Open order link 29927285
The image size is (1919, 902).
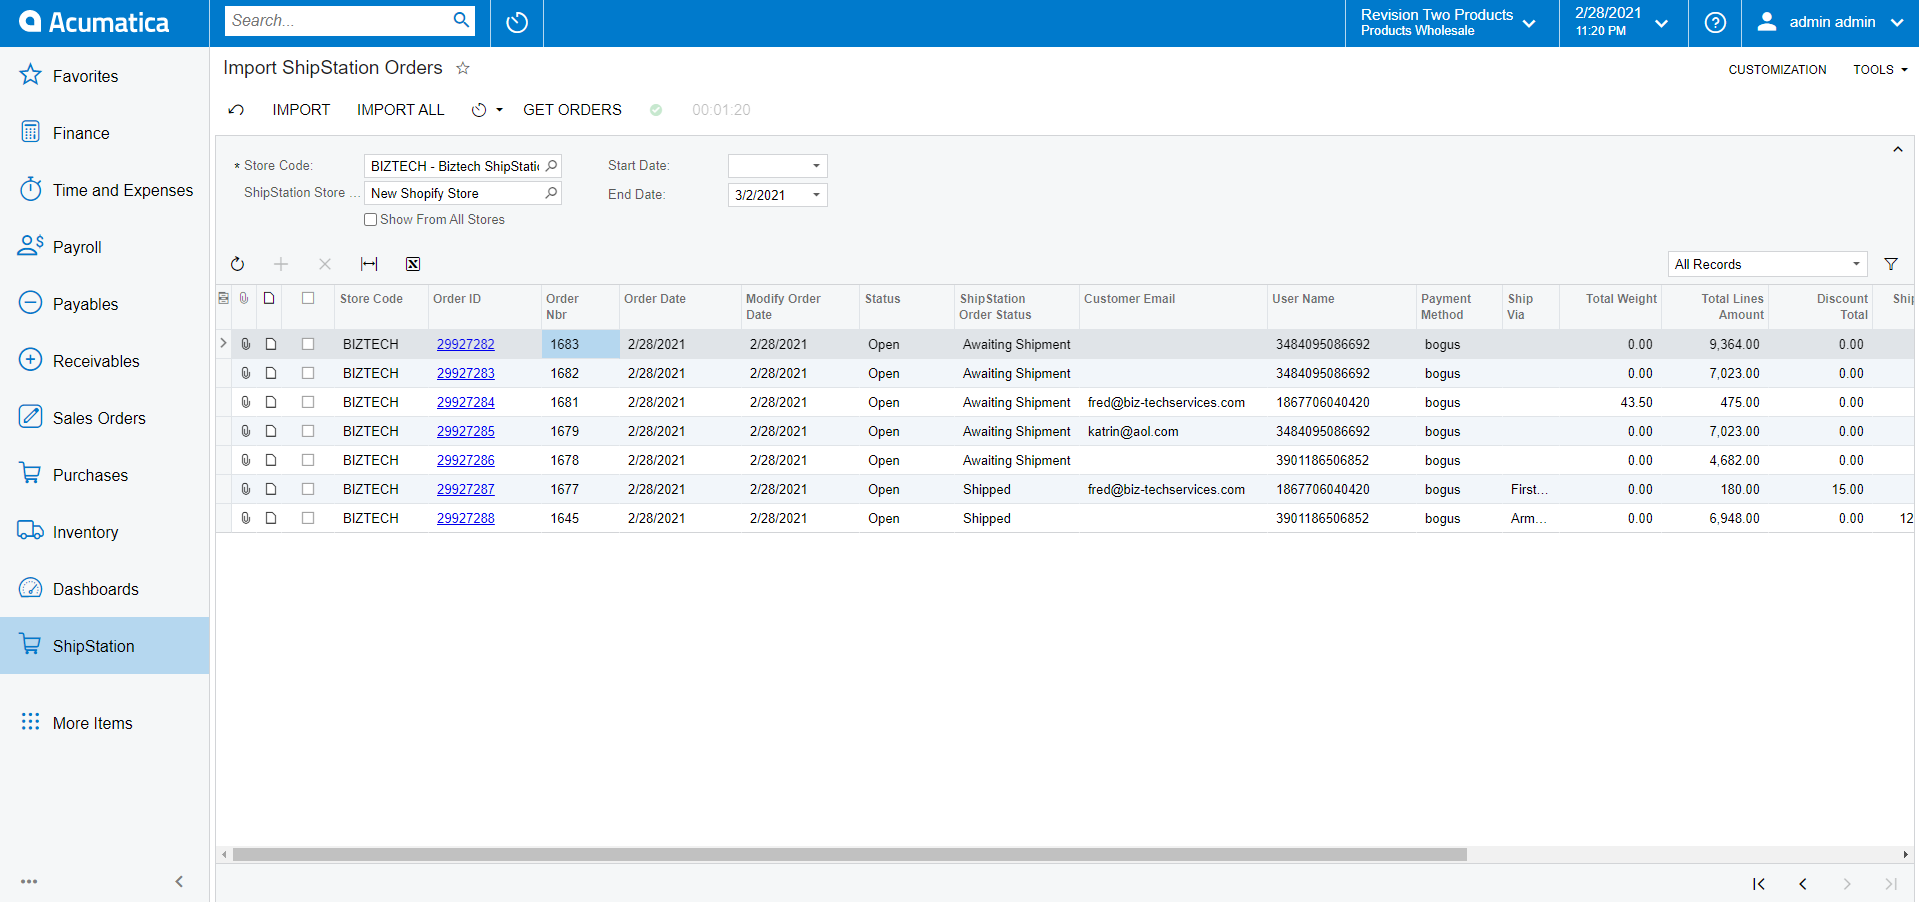pyautogui.click(x=465, y=431)
